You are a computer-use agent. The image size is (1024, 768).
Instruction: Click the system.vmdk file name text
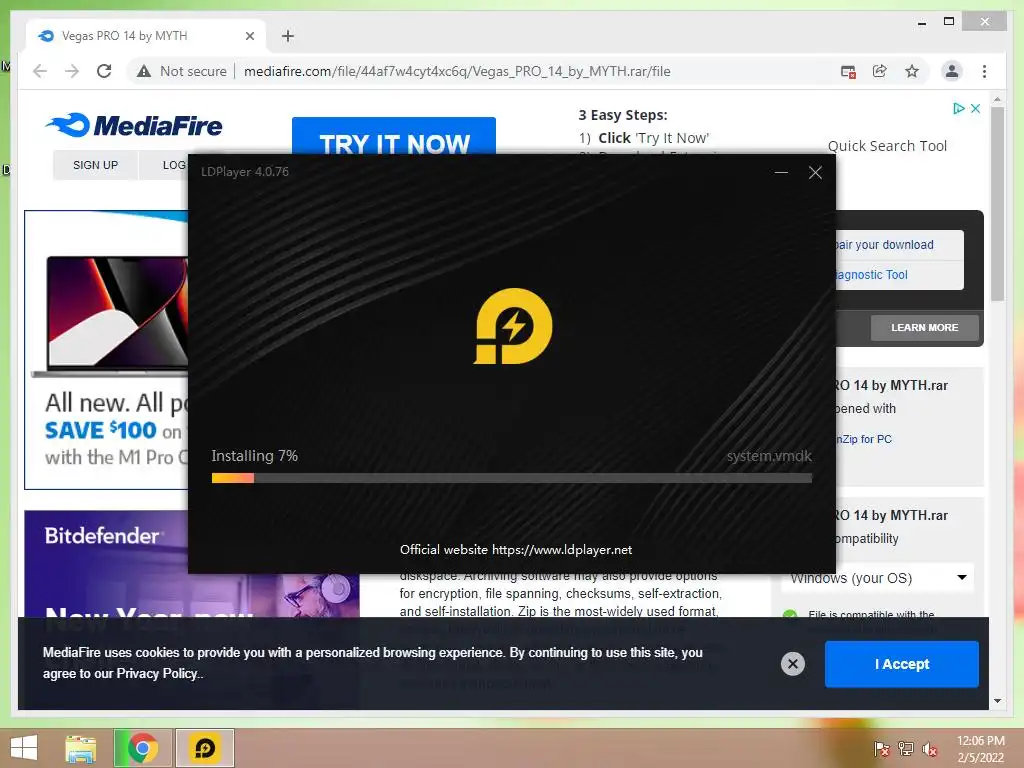(x=769, y=456)
